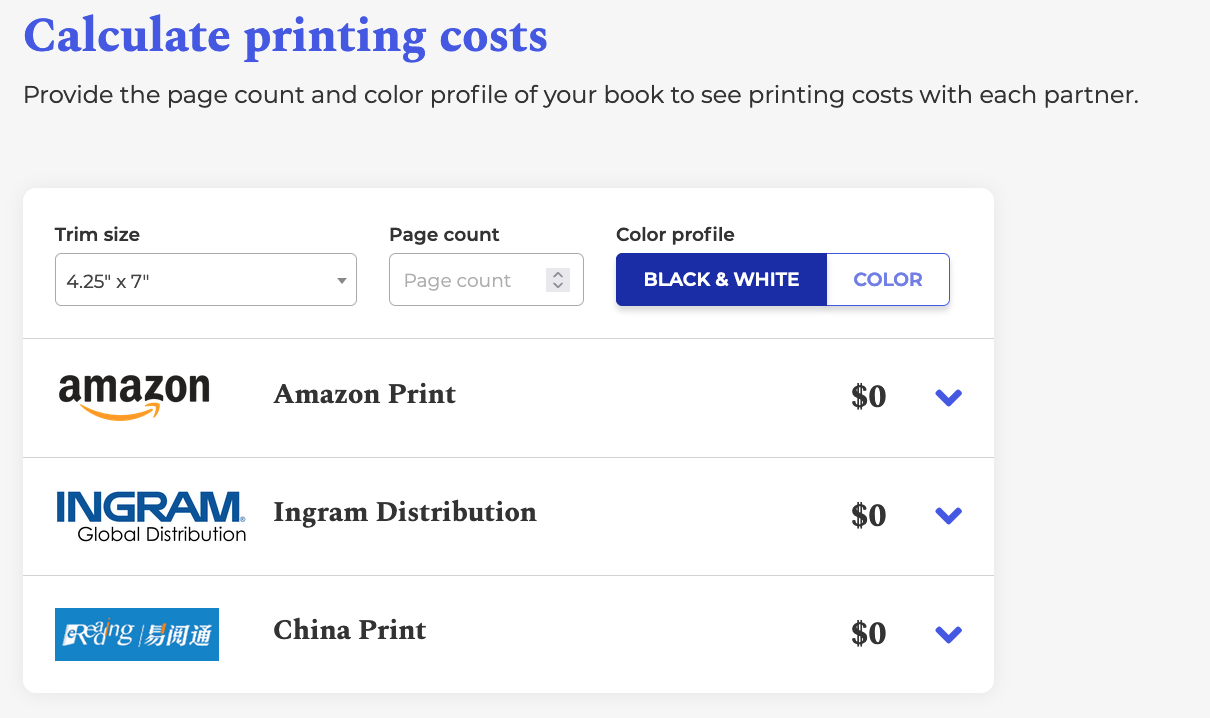Switch color profile to COLOR
Viewport: 1210px width, 718px height.
pos(888,279)
